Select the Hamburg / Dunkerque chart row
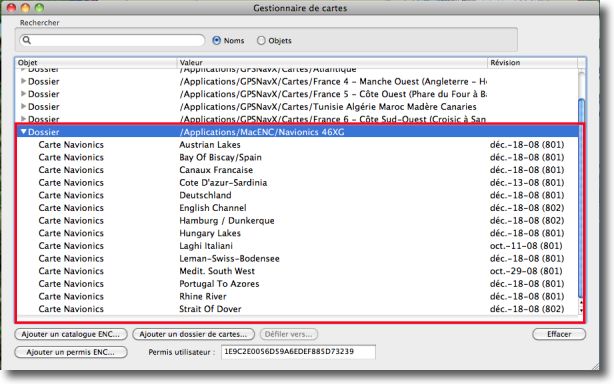 click(298, 220)
